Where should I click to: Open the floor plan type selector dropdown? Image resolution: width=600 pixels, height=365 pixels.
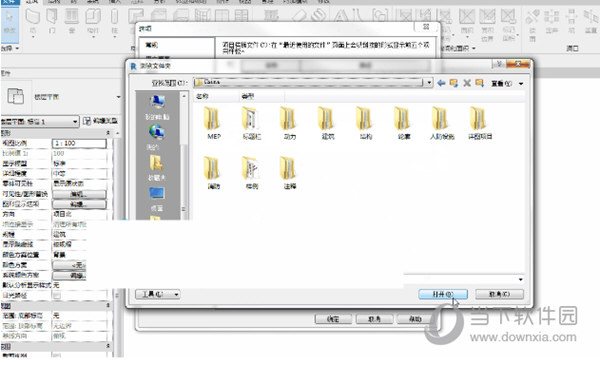(118, 97)
